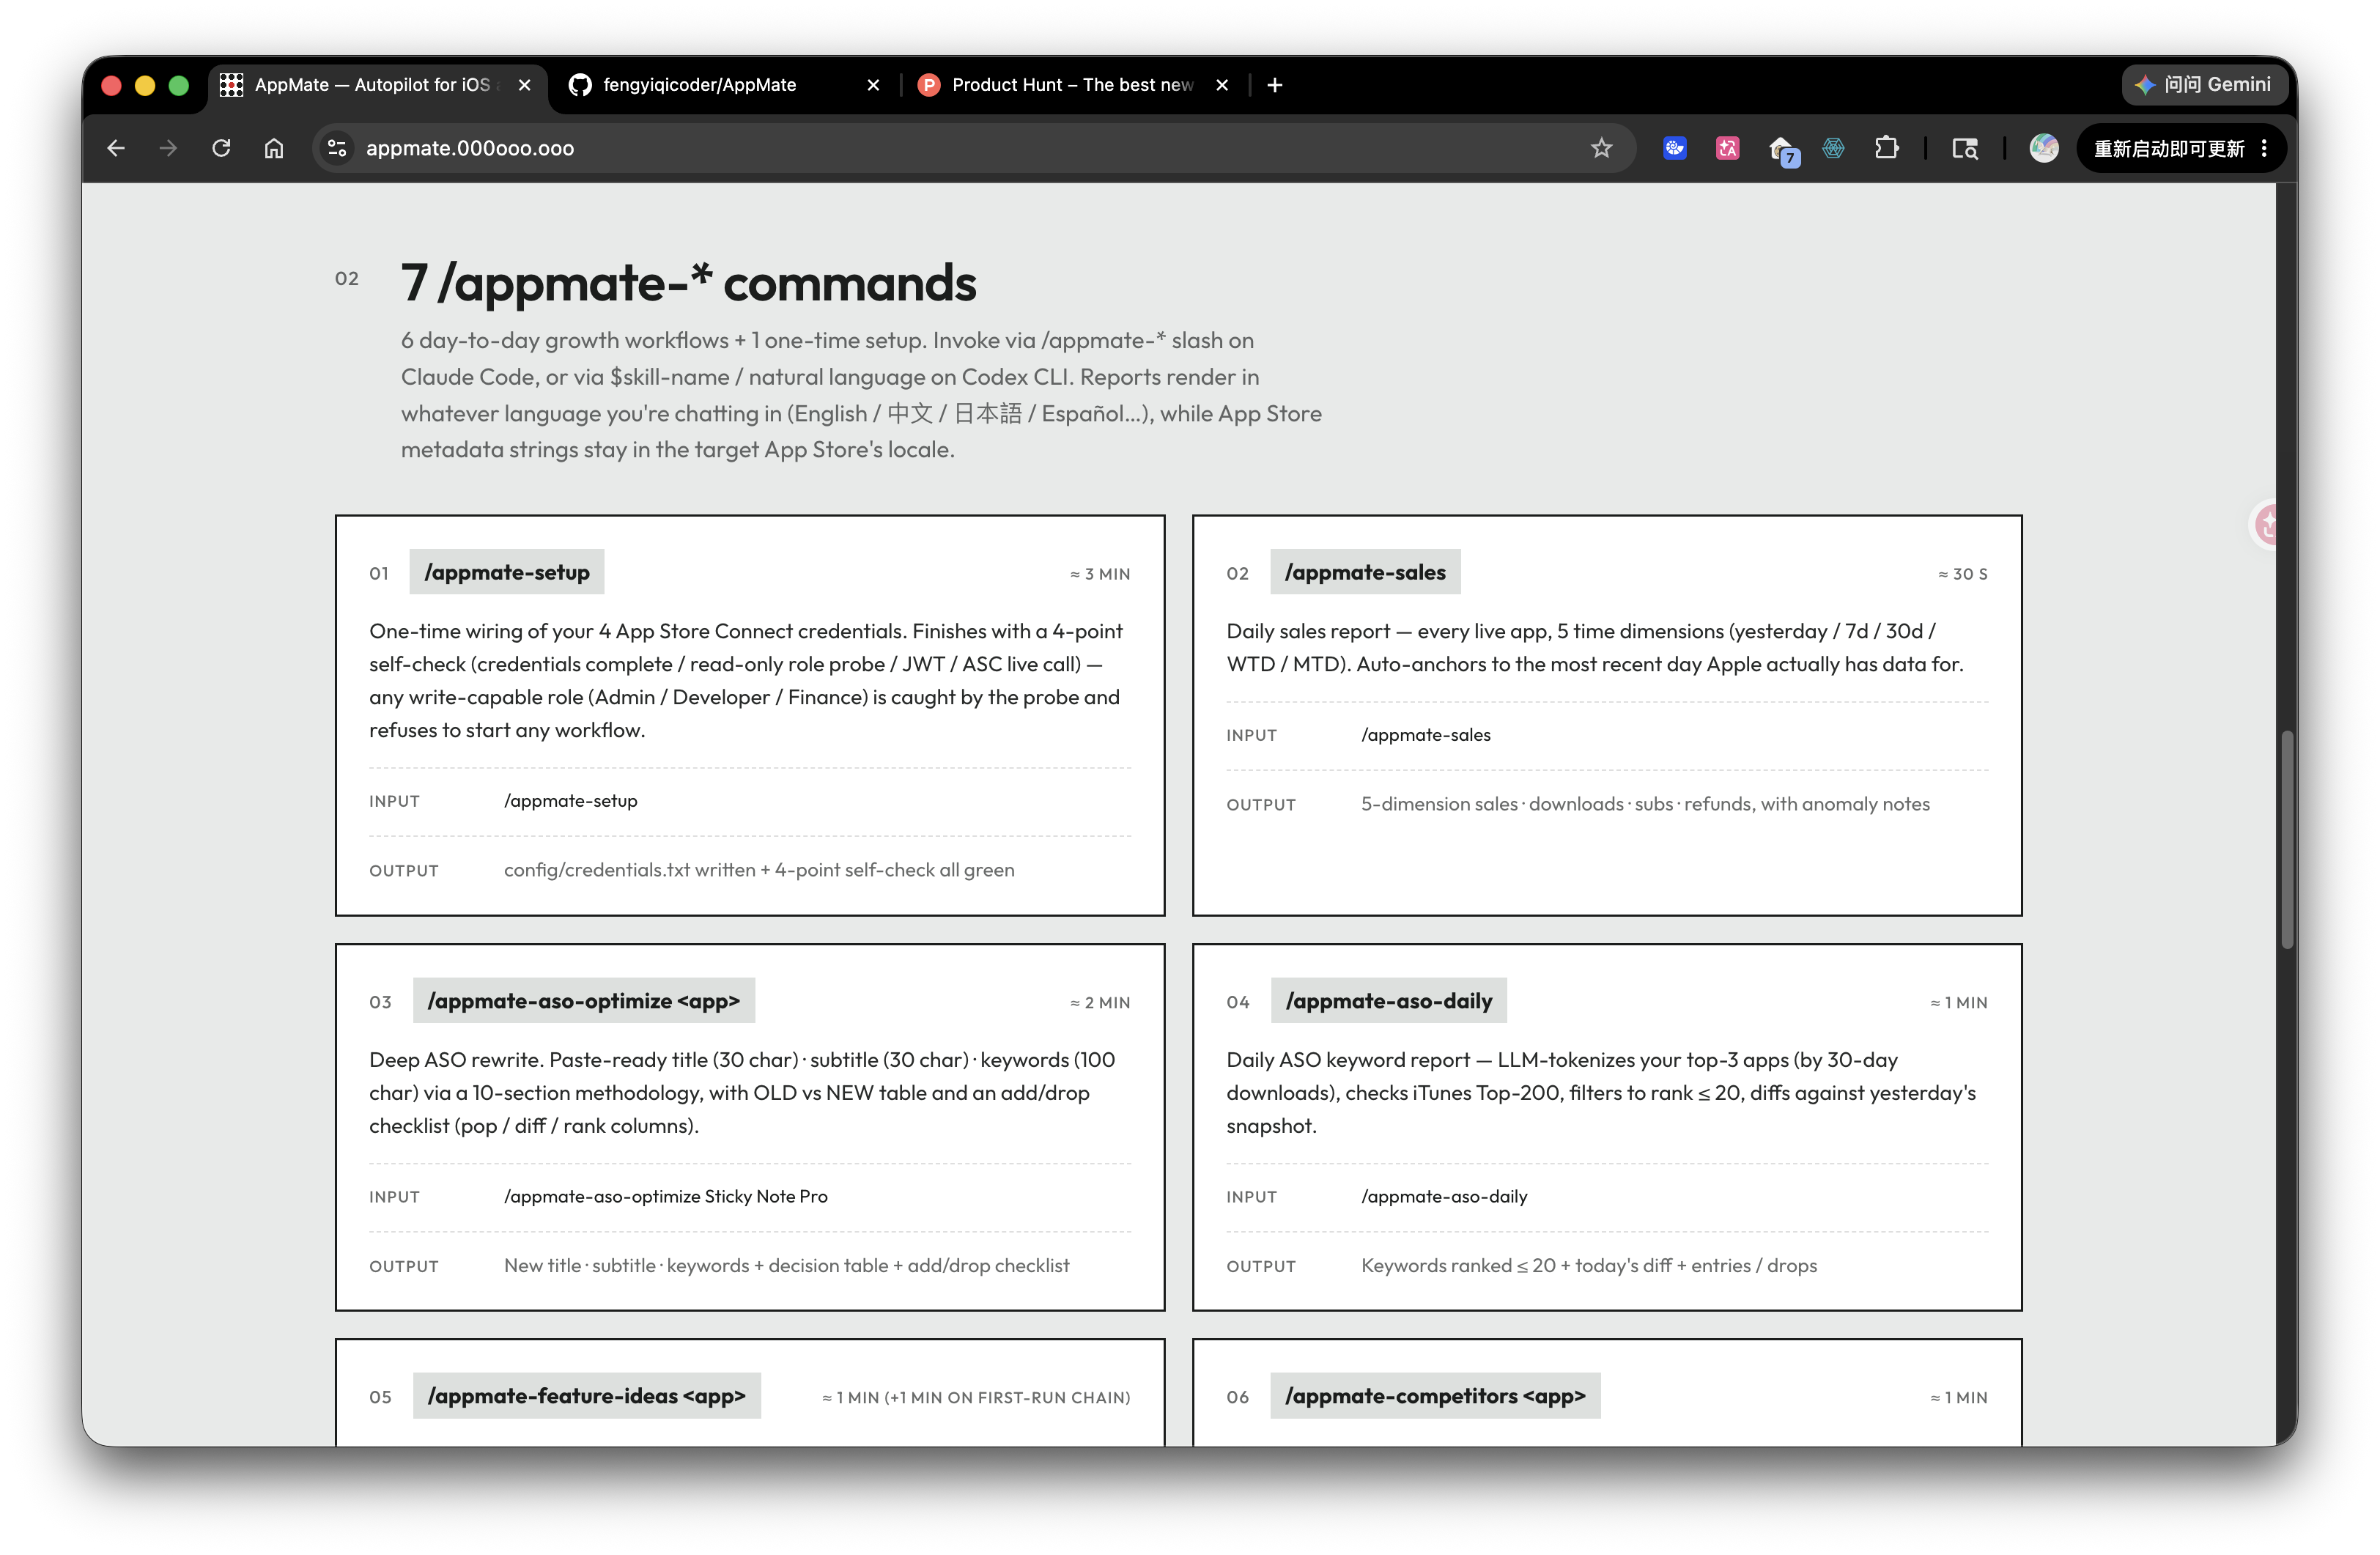Open the pink translate extension
Viewport: 2380px width, 1555px height.
coord(1727,148)
